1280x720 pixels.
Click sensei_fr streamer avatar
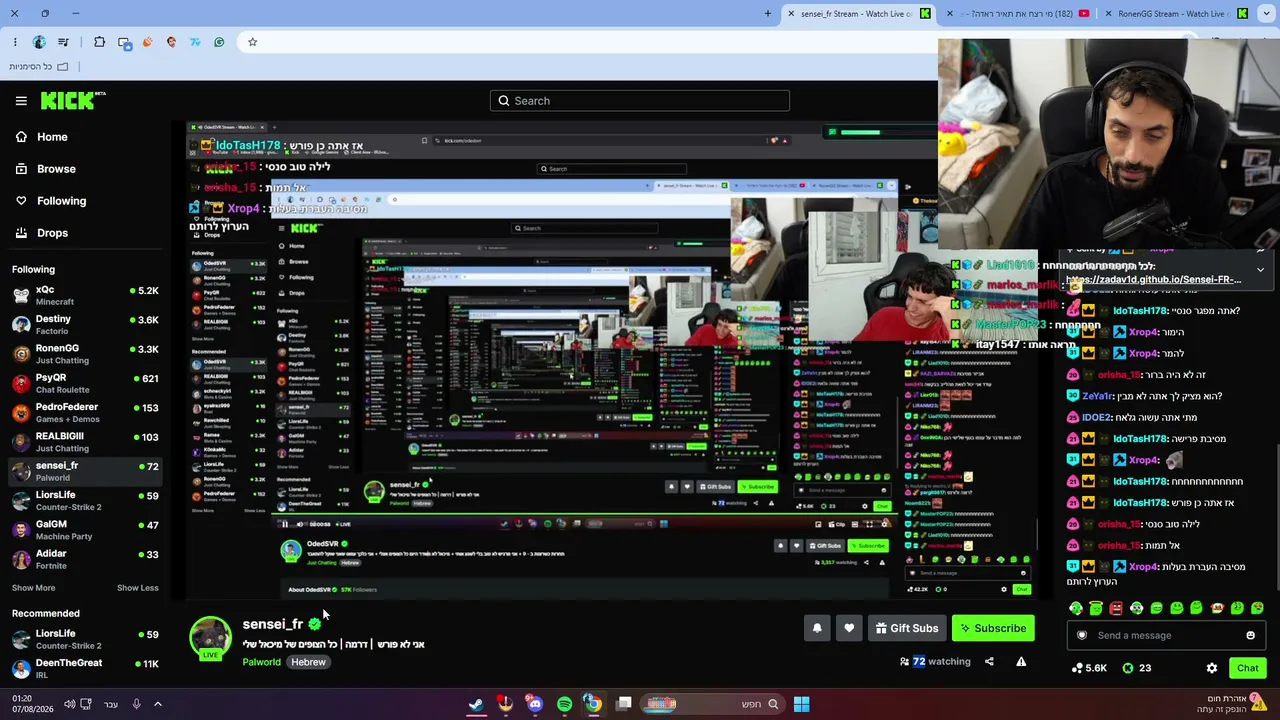[x=210, y=638]
